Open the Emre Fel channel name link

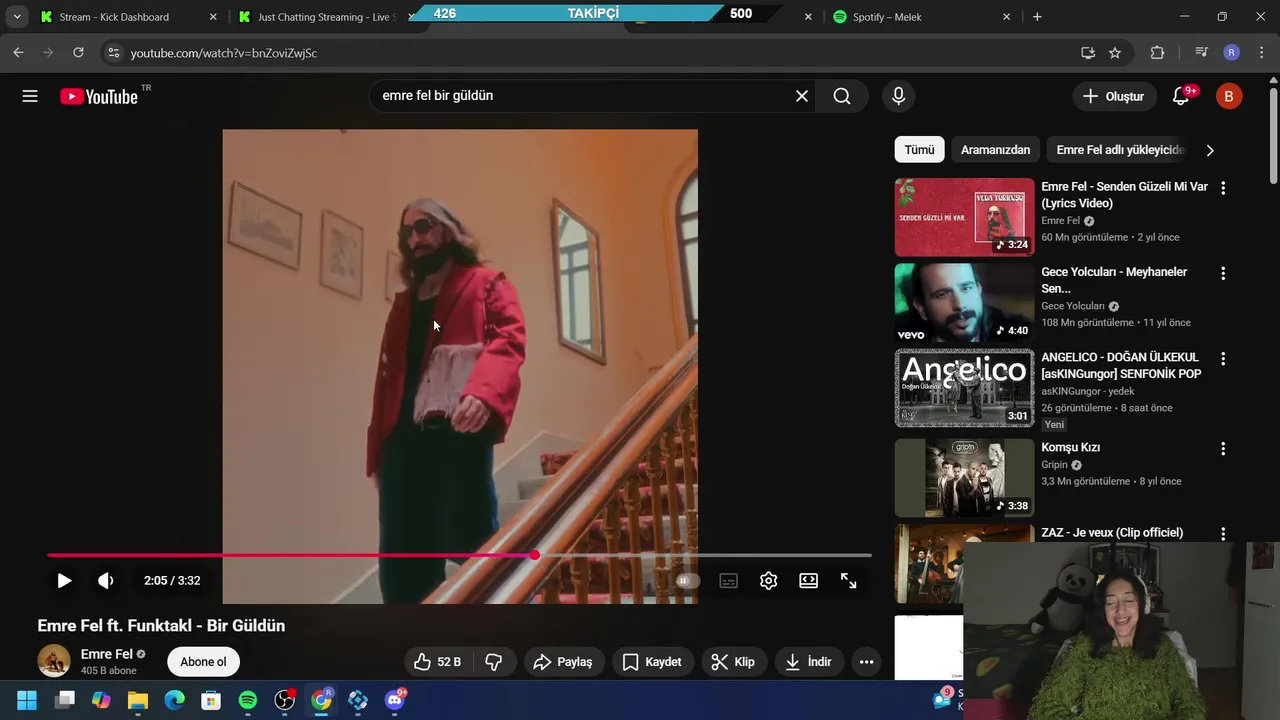106,654
